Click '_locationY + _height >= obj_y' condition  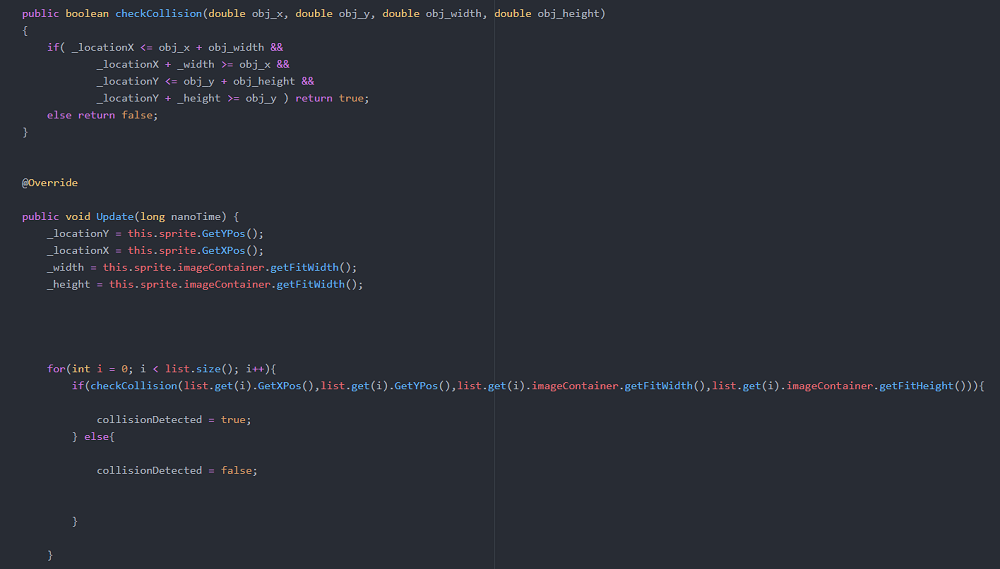click(x=187, y=98)
